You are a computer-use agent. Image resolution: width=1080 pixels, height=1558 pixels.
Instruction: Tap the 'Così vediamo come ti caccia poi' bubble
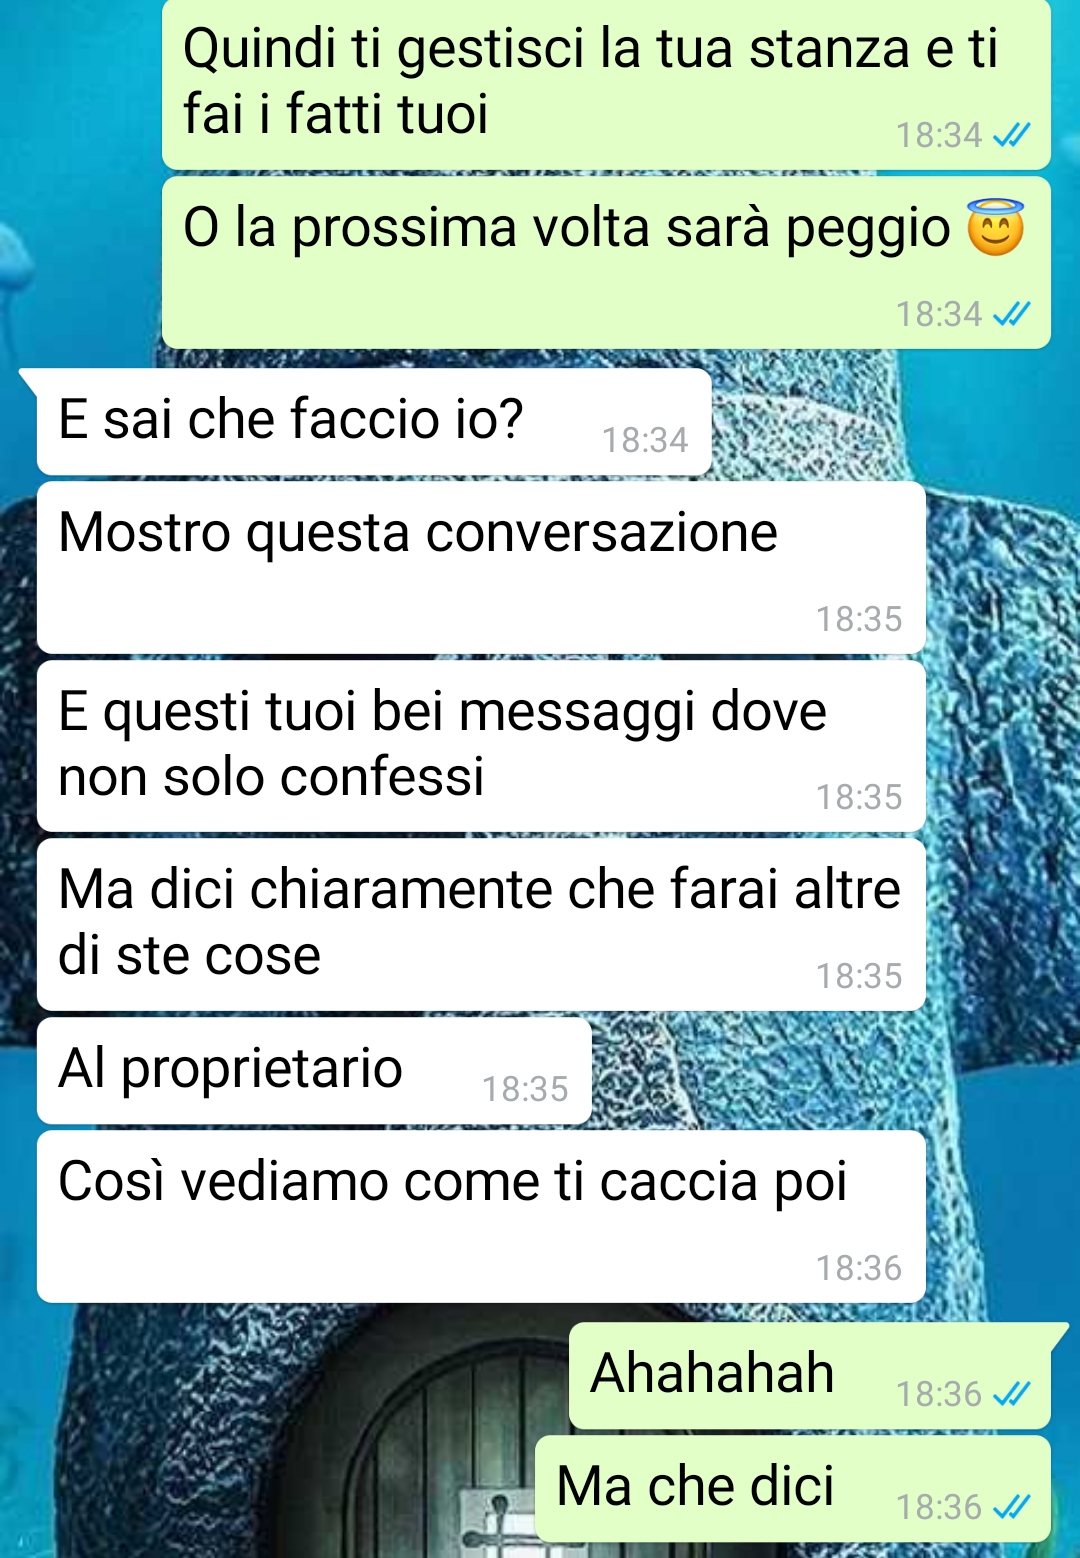click(x=481, y=1217)
